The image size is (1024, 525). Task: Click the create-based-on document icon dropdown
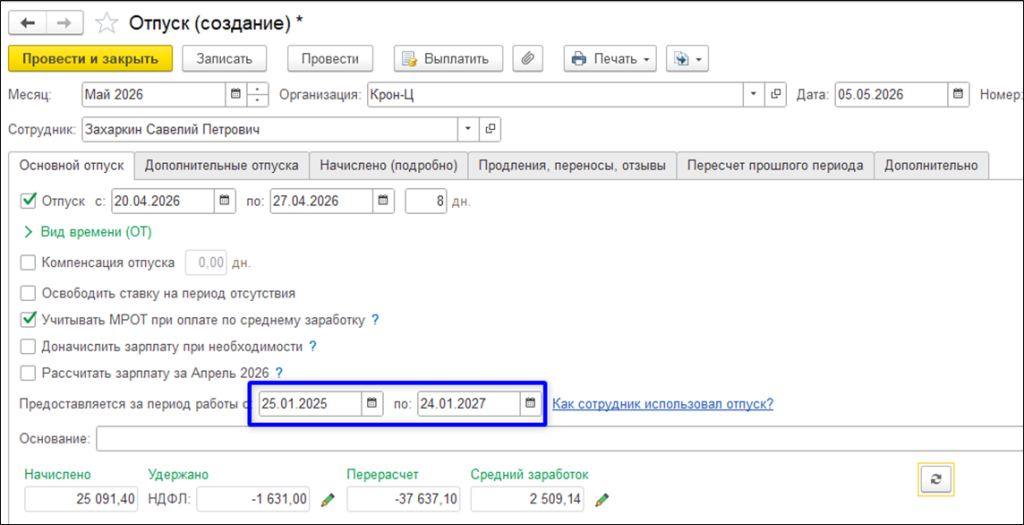[x=687, y=58]
